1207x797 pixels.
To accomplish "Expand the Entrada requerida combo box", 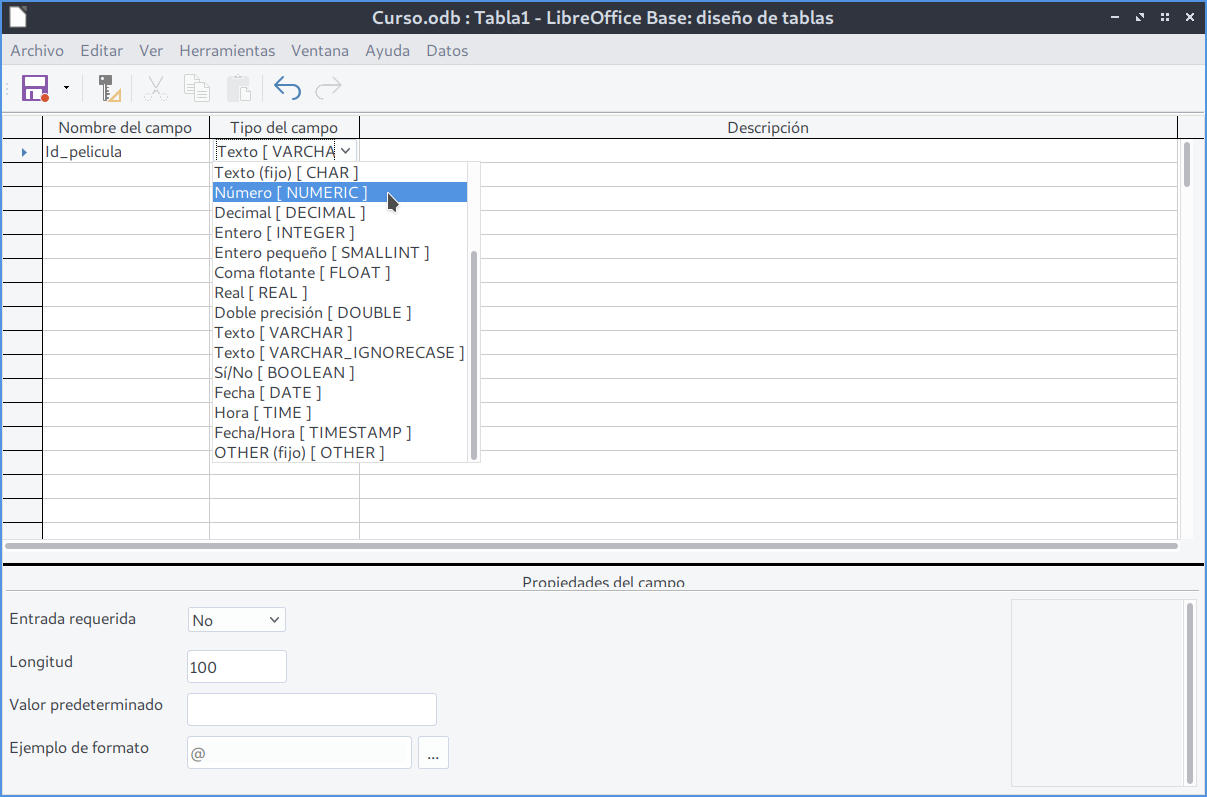I will click(x=237, y=620).
